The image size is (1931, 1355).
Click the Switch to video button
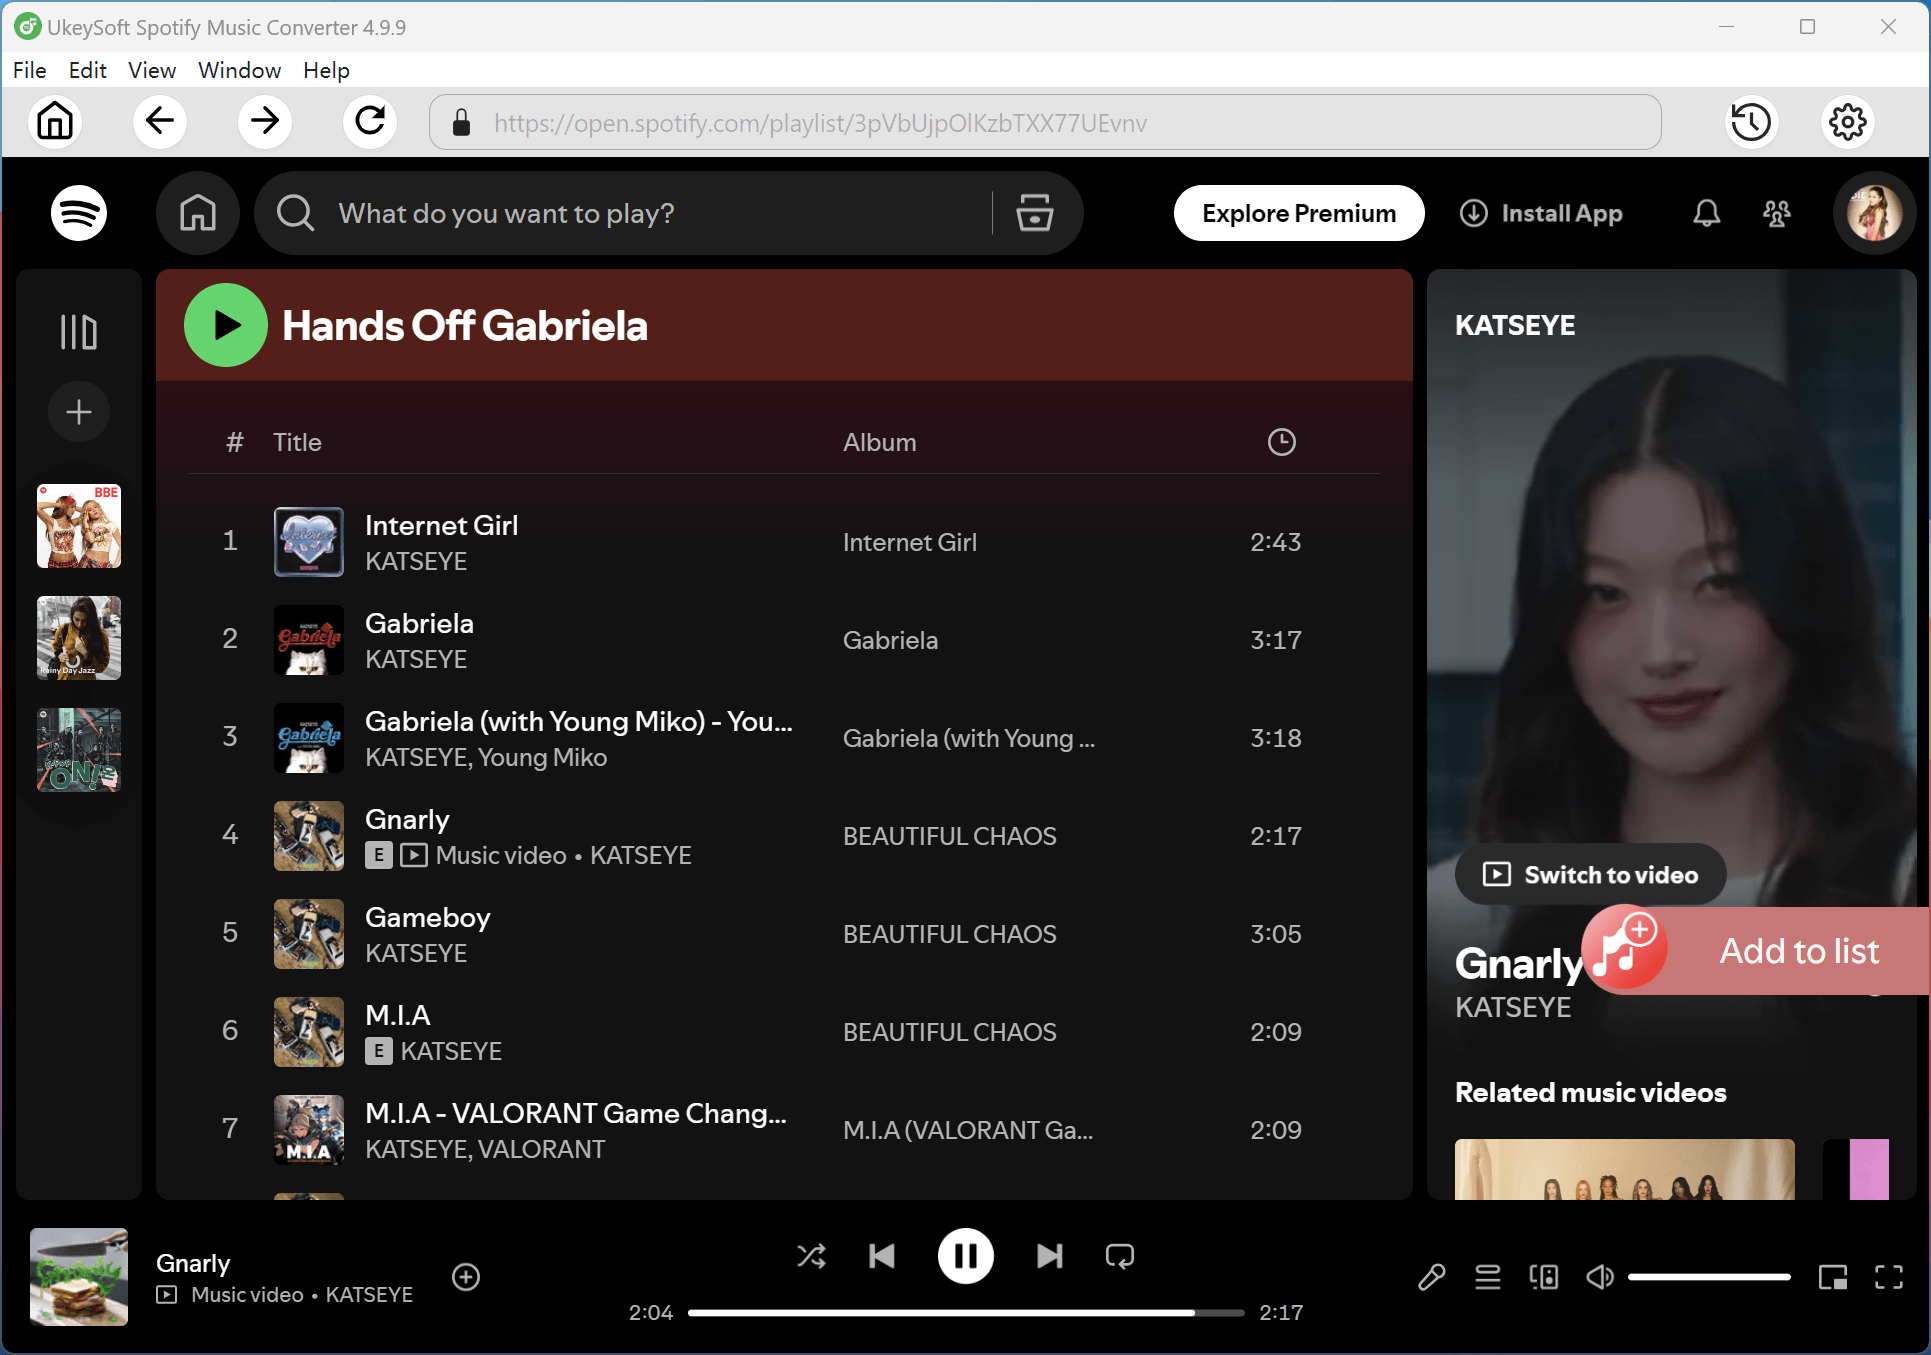[1589, 874]
